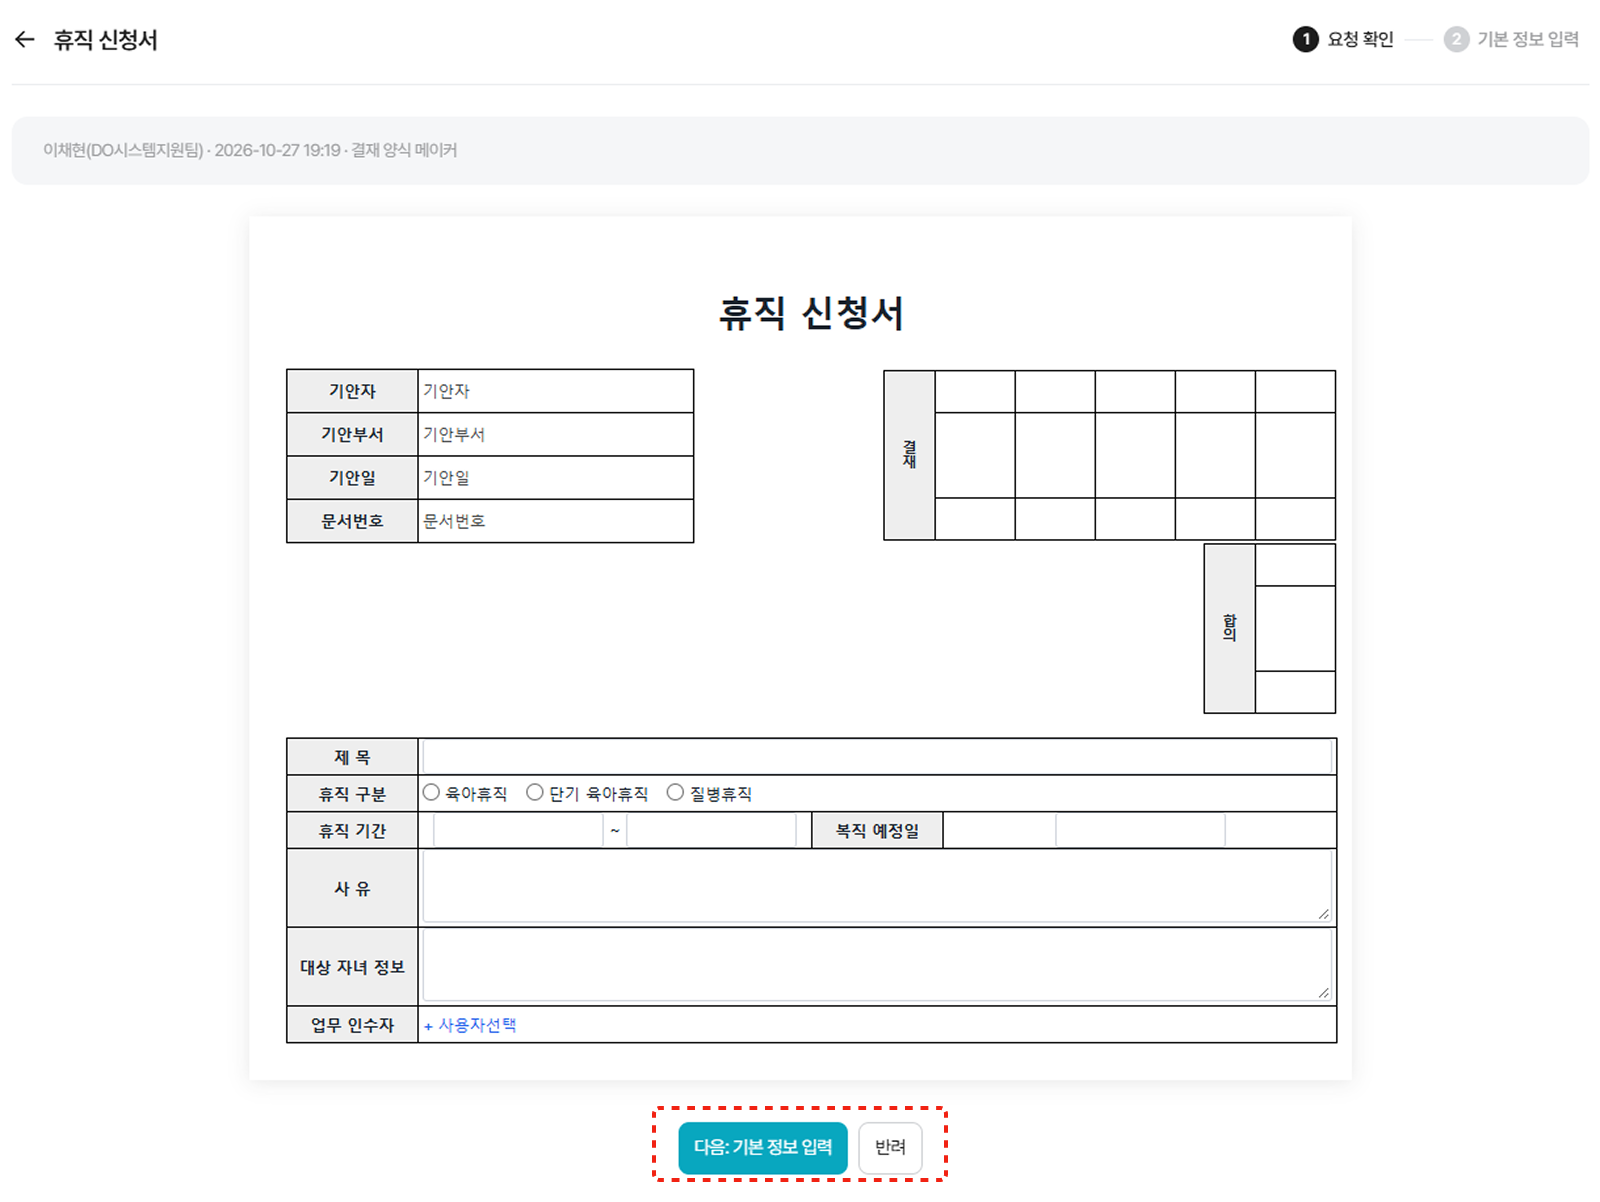Click the 기안일 placeholder value cell
This screenshot has width=1600, height=1202.
click(555, 477)
